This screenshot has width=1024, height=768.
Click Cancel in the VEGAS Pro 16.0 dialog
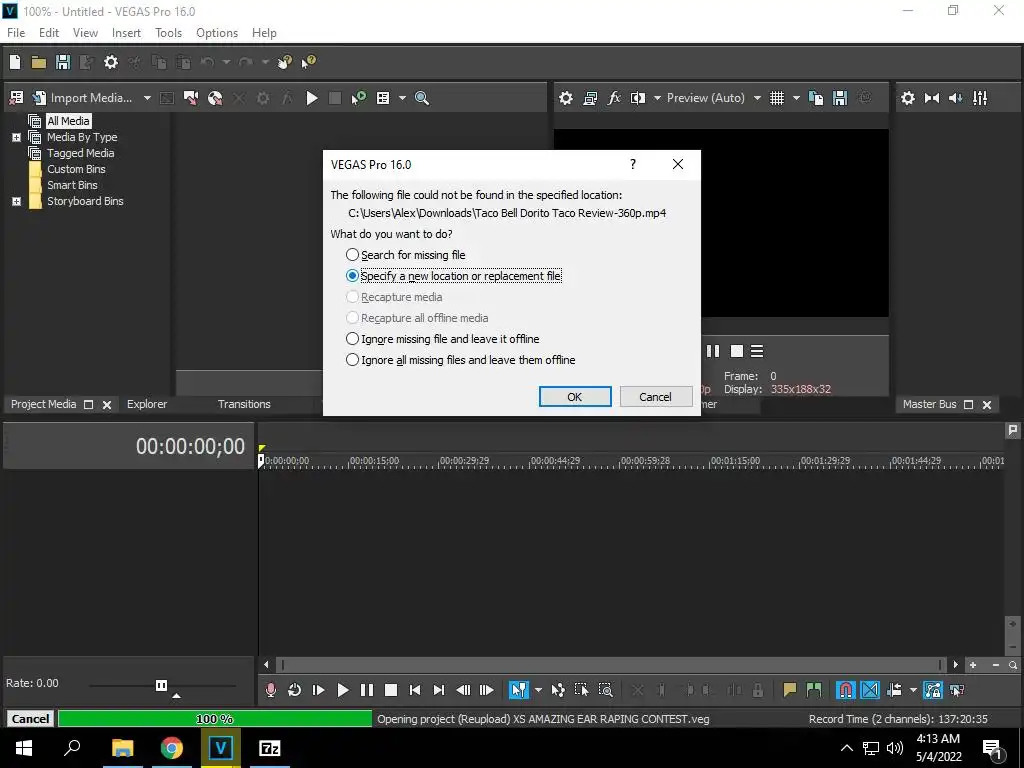coord(656,396)
